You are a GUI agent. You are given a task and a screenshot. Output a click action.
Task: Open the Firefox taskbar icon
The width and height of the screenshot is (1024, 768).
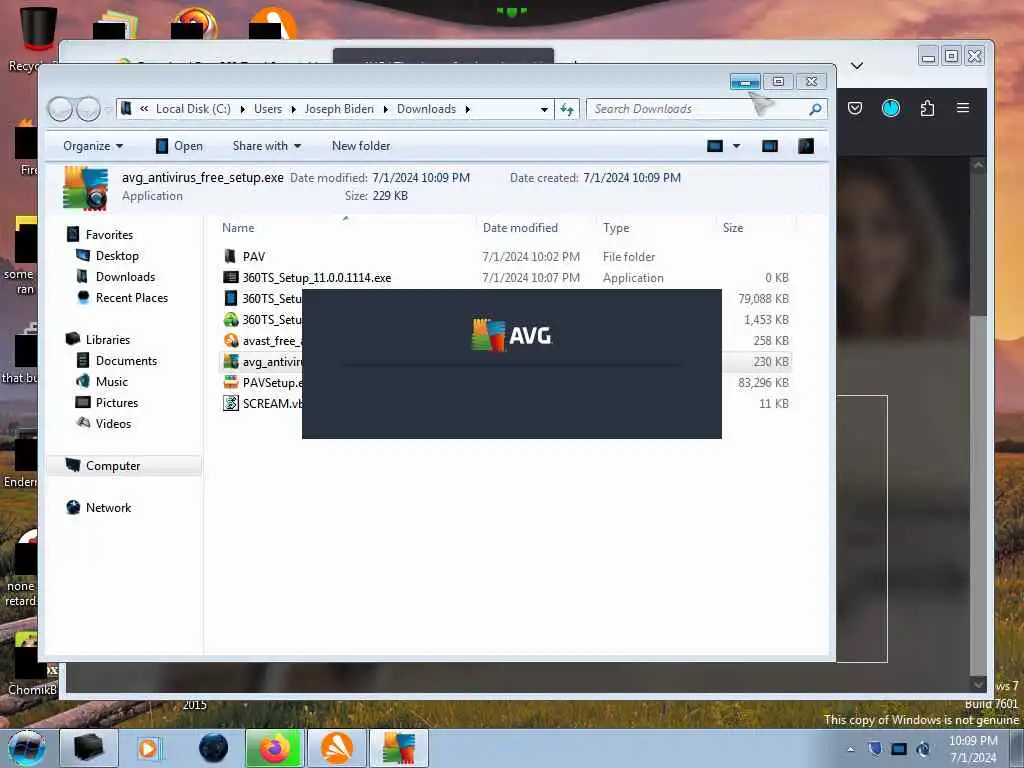pyautogui.click(x=274, y=748)
